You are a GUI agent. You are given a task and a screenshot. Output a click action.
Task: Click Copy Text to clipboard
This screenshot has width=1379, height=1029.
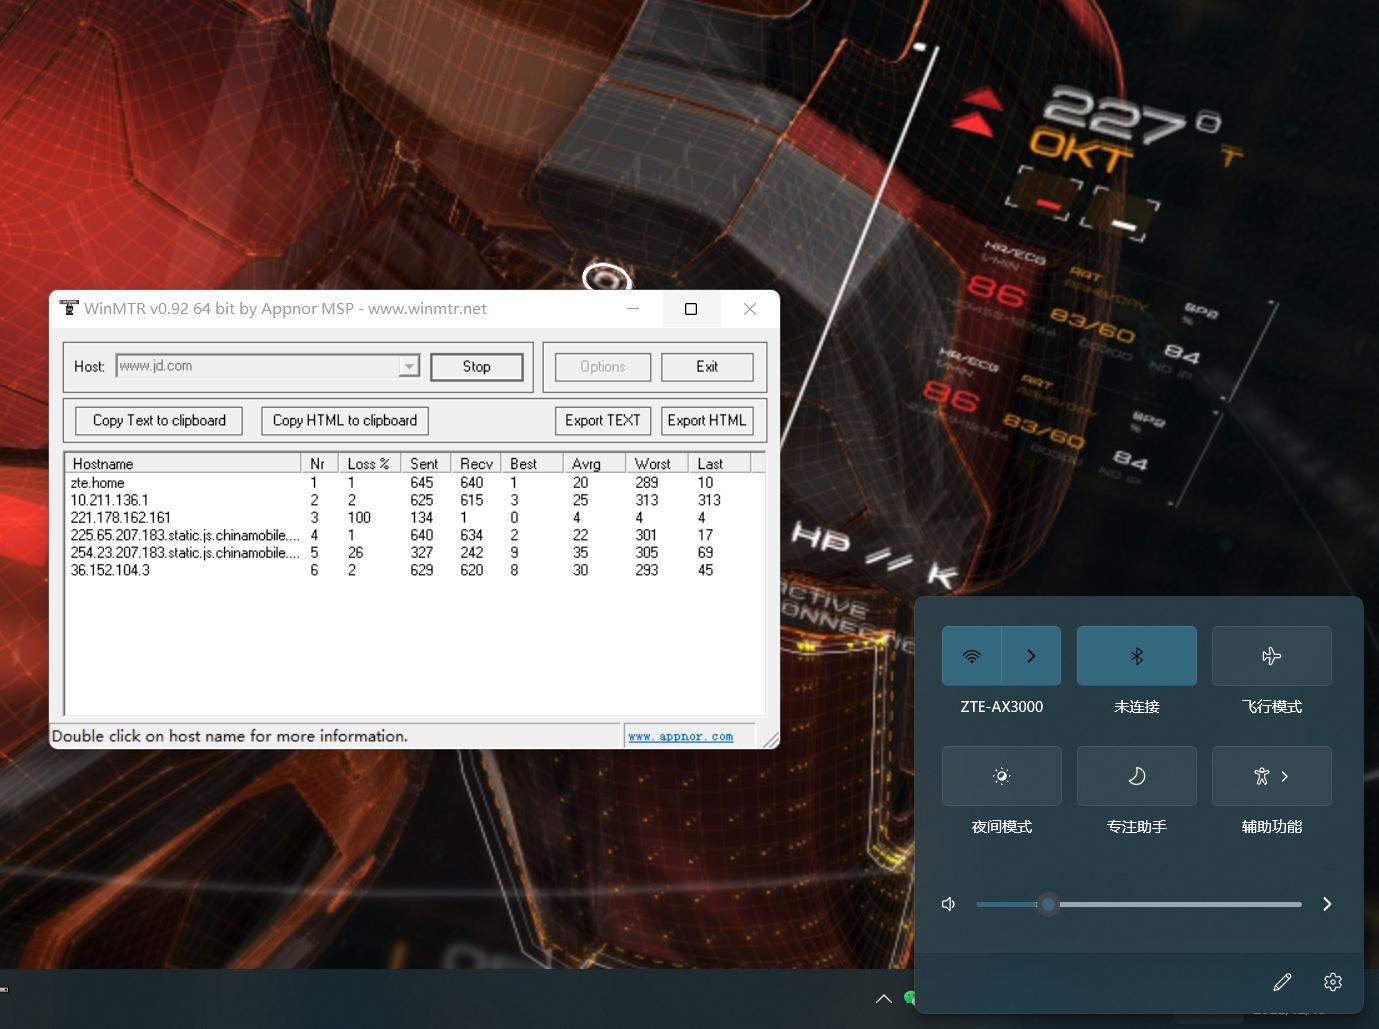coord(159,421)
